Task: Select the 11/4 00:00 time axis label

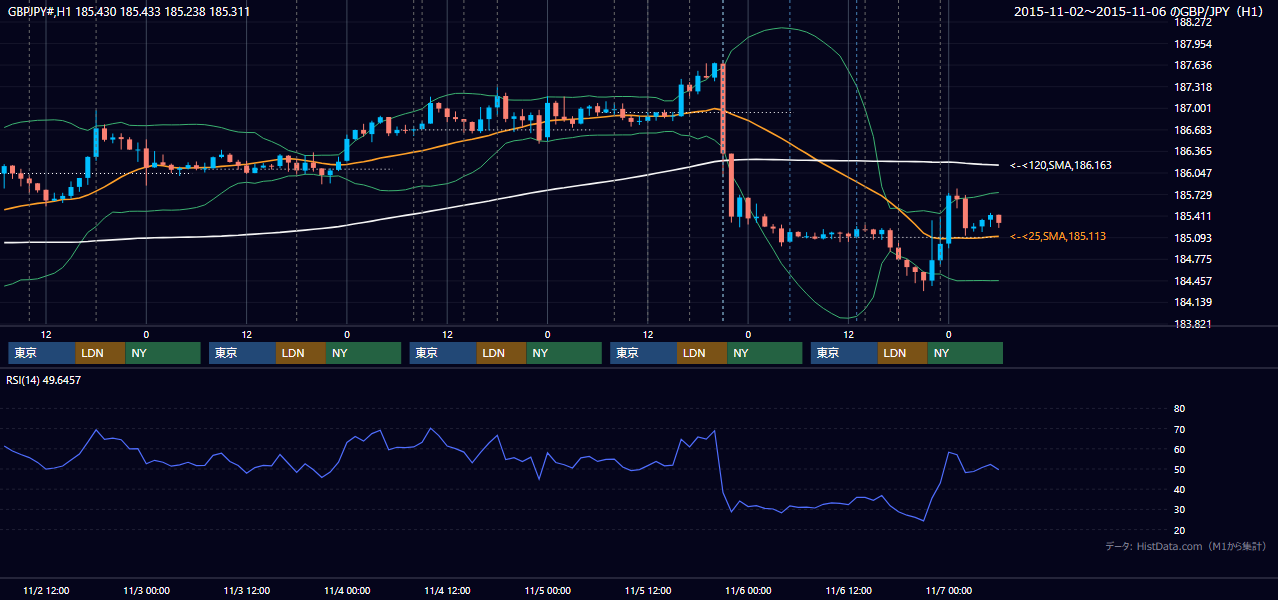Action: tap(347, 590)
